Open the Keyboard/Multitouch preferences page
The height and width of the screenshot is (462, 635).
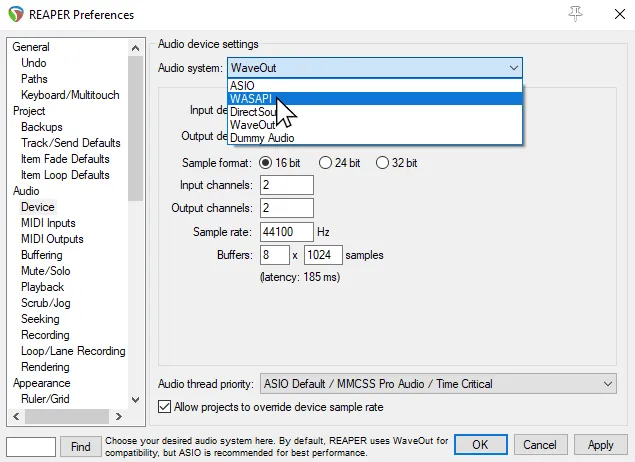tap(70, 95)
